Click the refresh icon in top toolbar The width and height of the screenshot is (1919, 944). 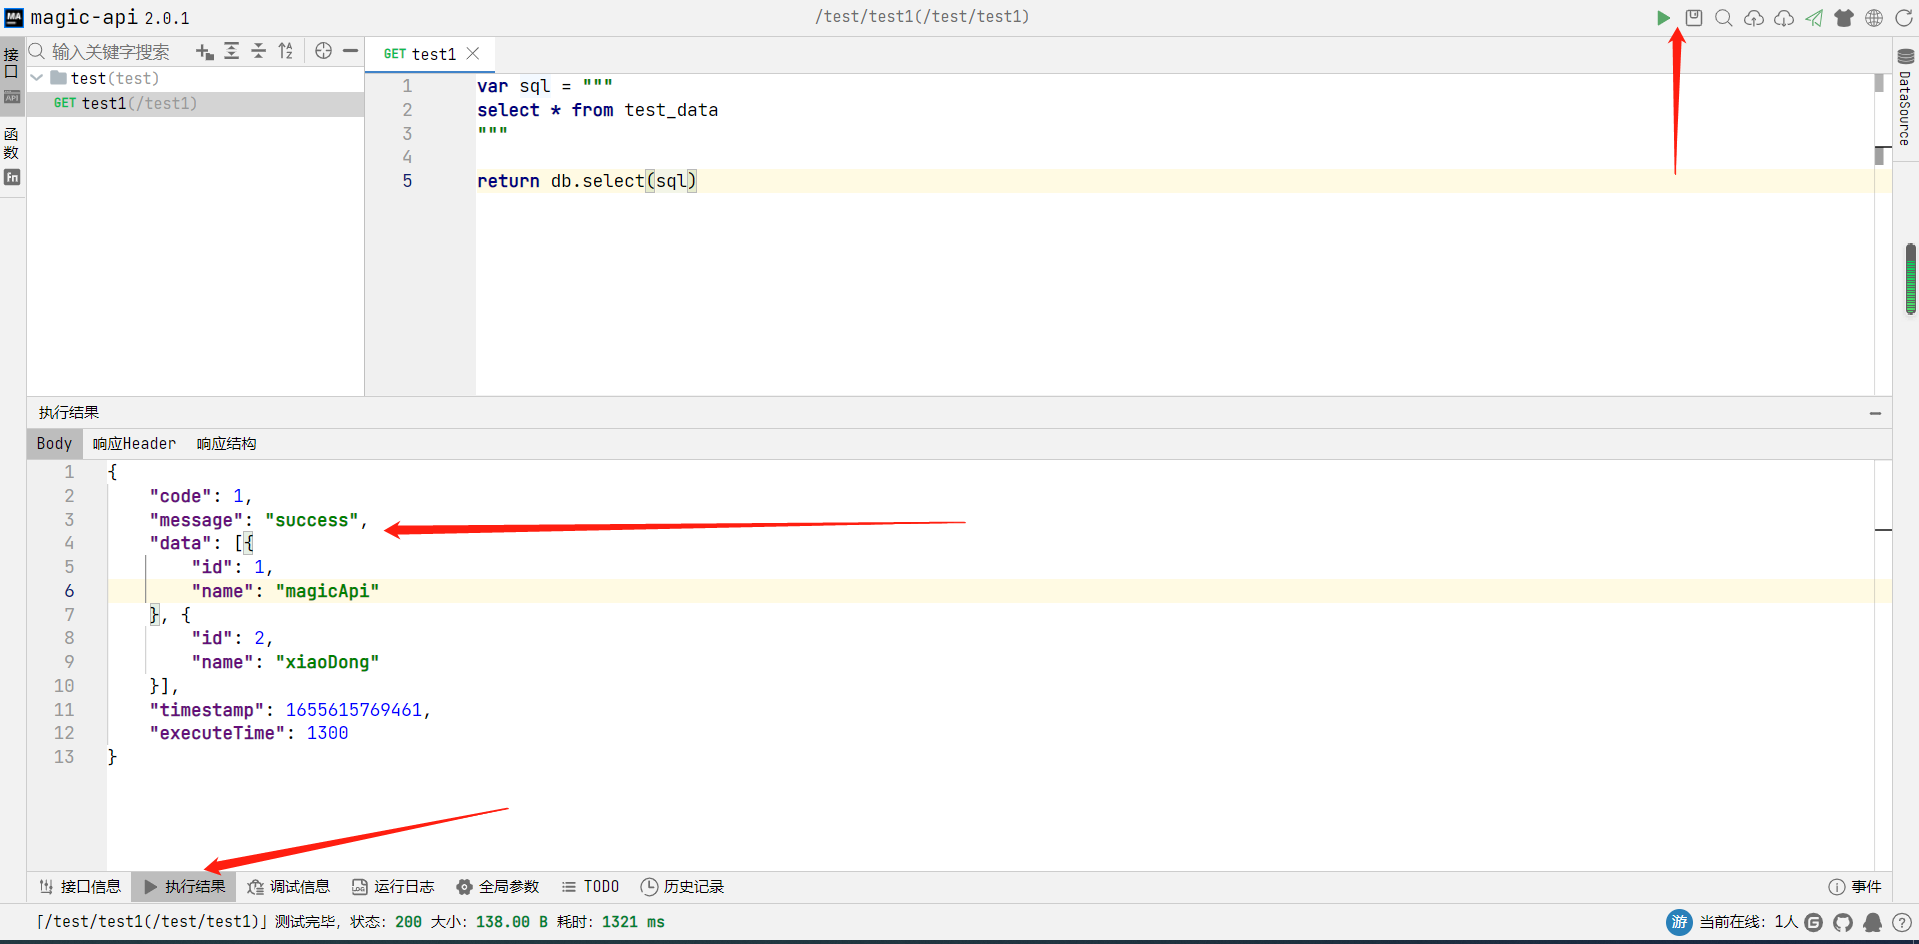[1904, 18]
